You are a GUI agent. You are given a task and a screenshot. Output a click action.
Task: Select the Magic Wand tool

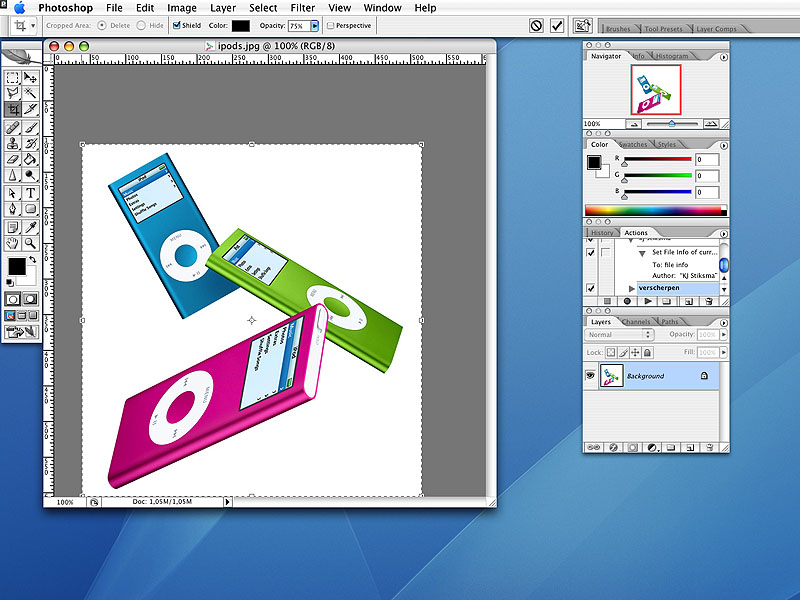click(31, 93)
